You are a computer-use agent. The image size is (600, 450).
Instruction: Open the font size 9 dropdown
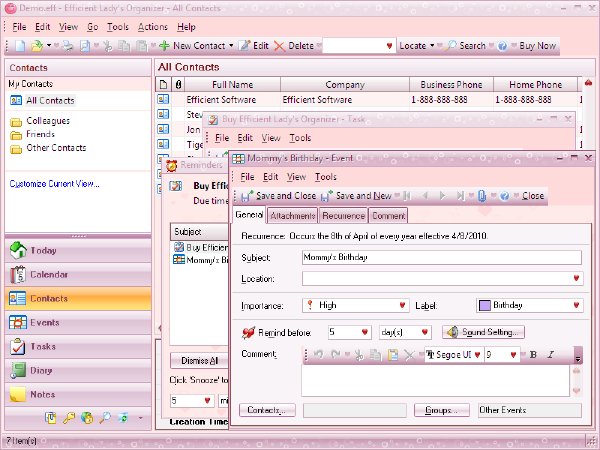point(514,355)
